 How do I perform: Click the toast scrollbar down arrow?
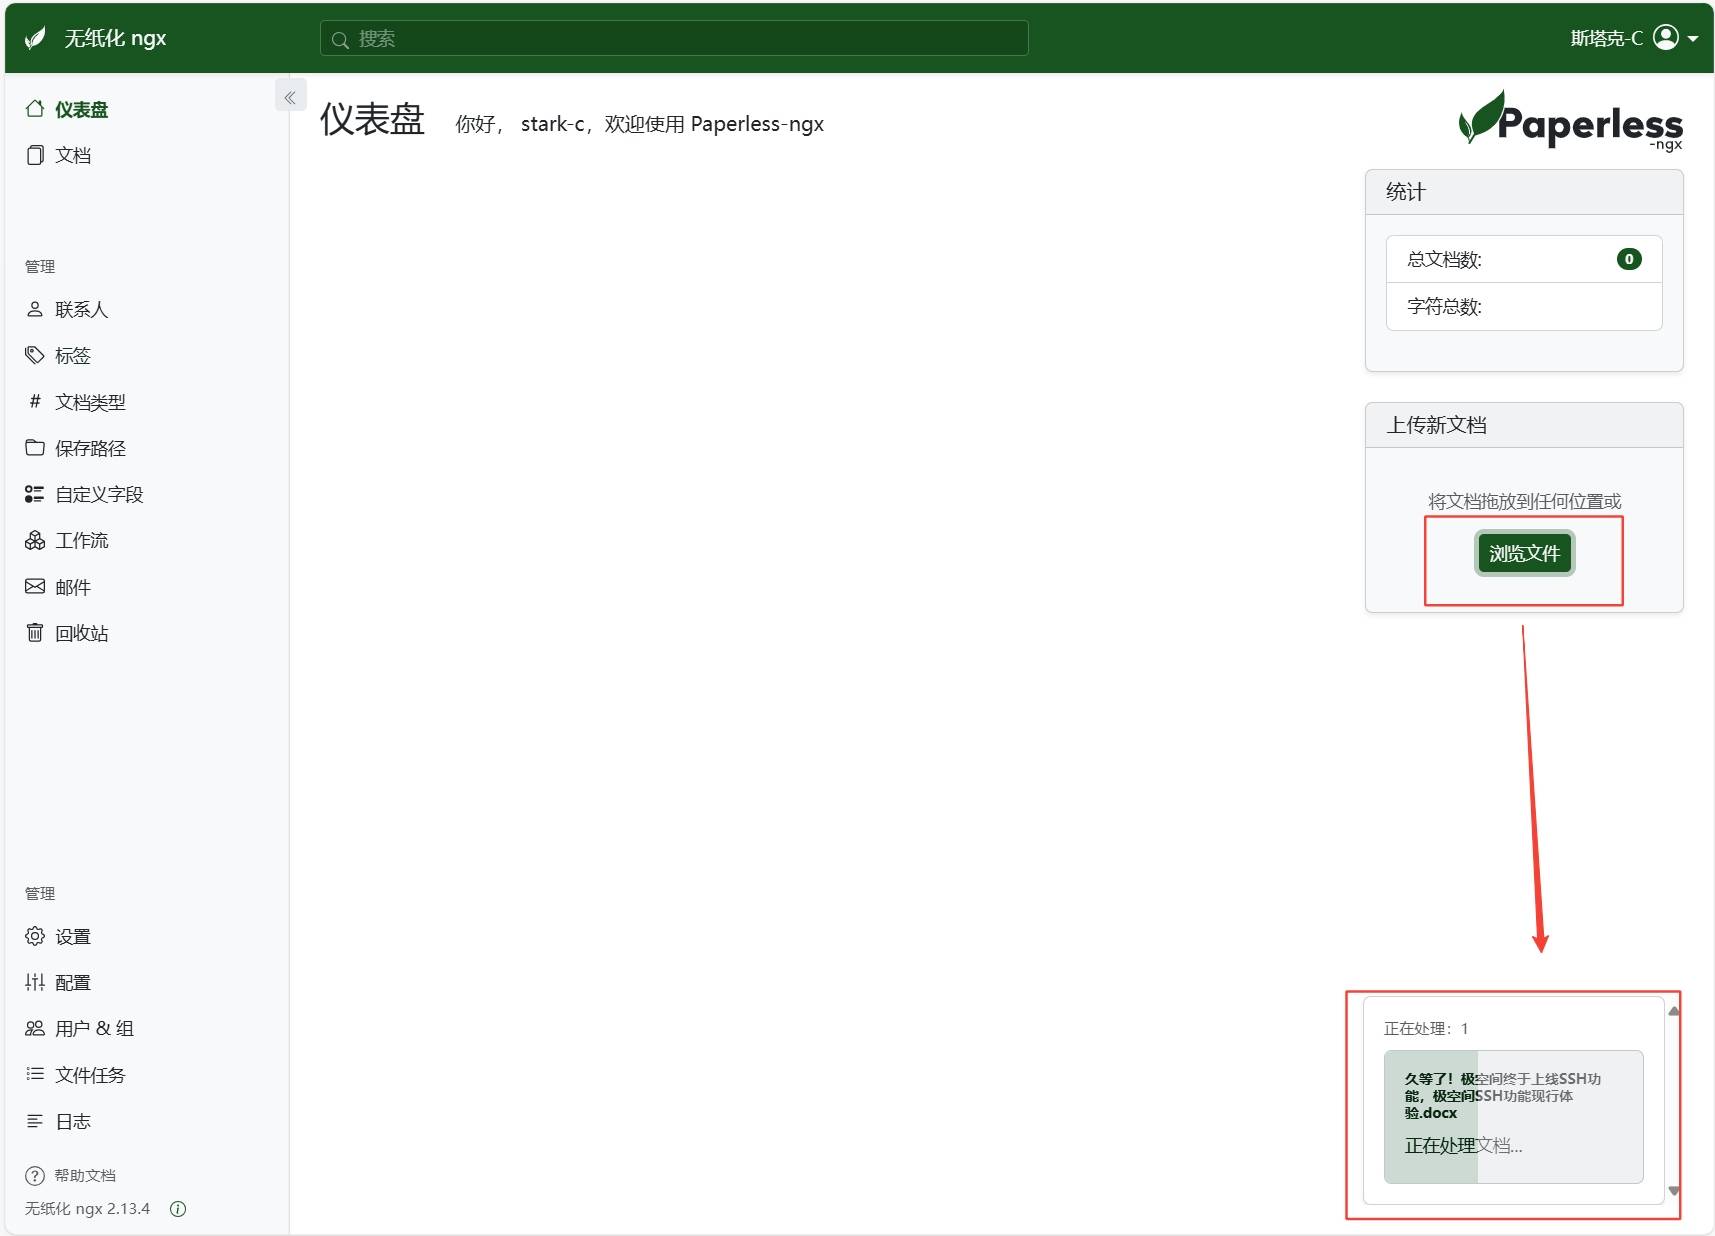(x=1674, y=1190)
